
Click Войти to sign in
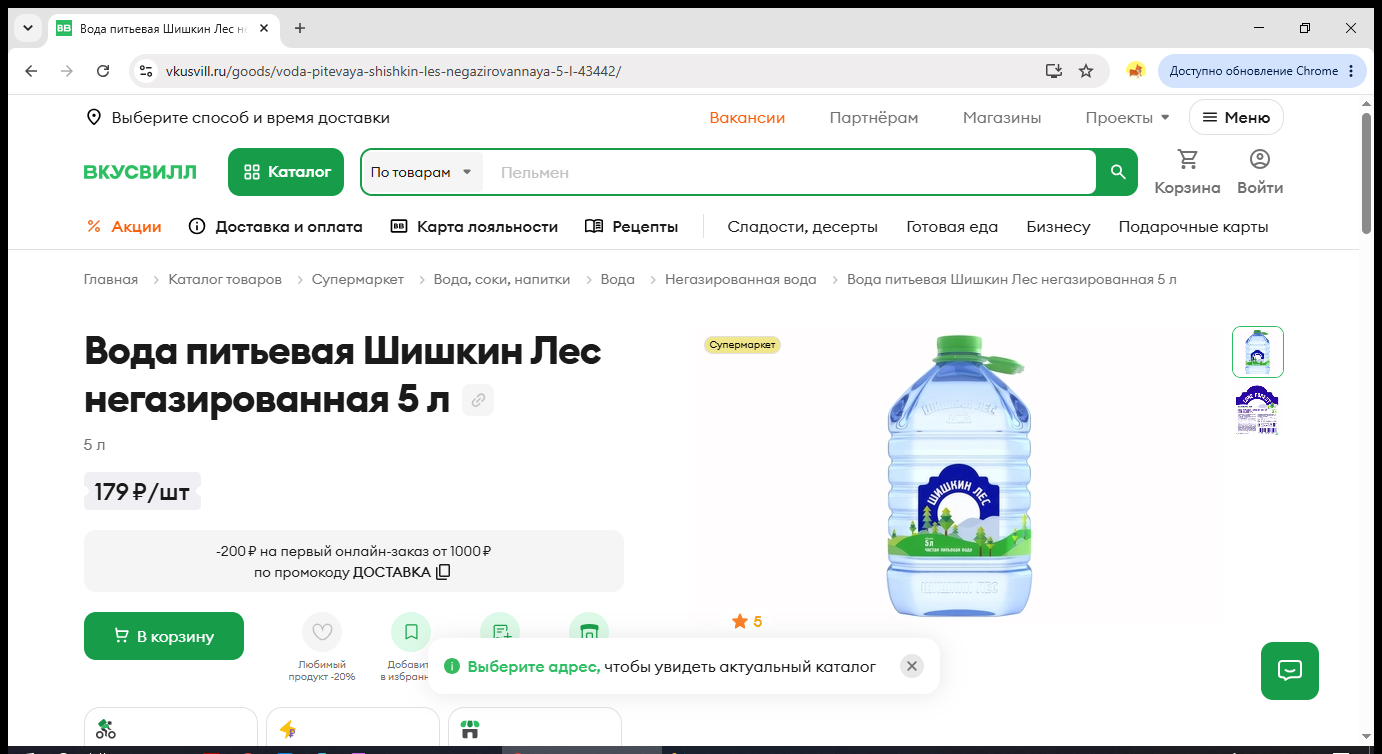1260,172
